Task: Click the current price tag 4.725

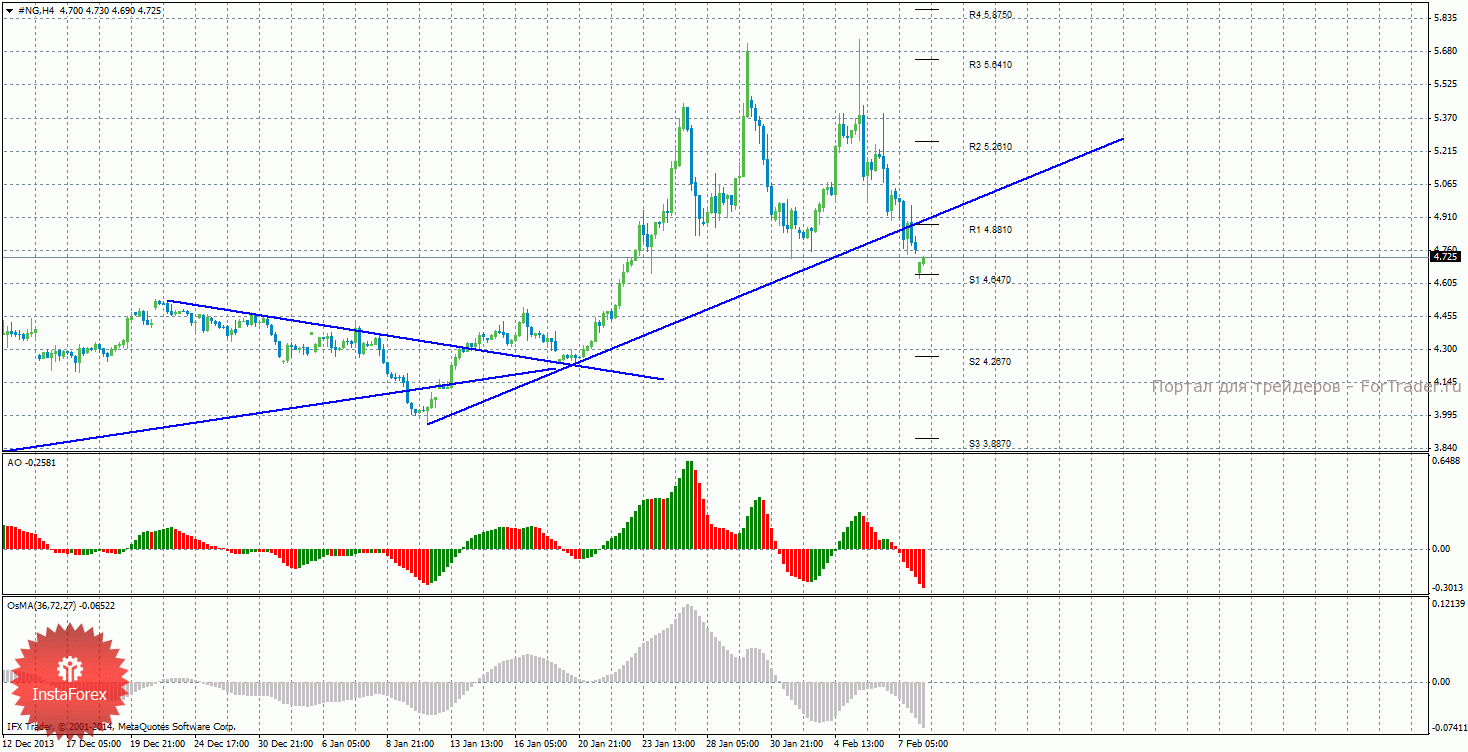Action: point(1444,257)
